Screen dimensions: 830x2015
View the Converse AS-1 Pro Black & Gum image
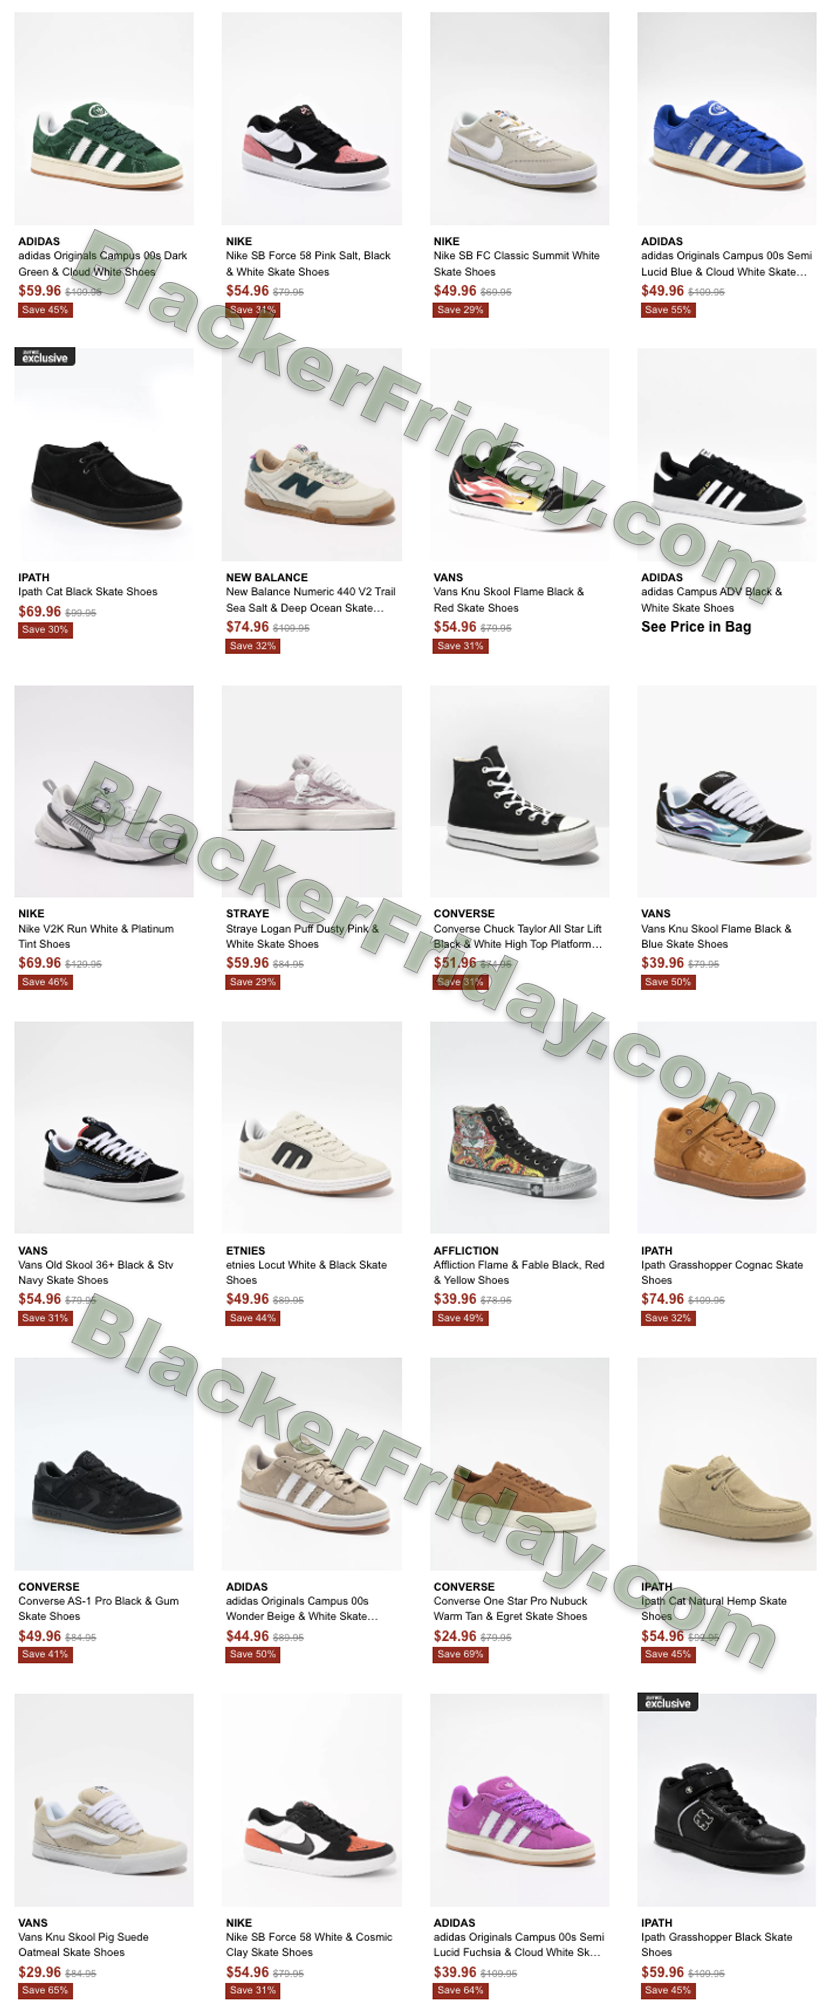[104, 1463]
